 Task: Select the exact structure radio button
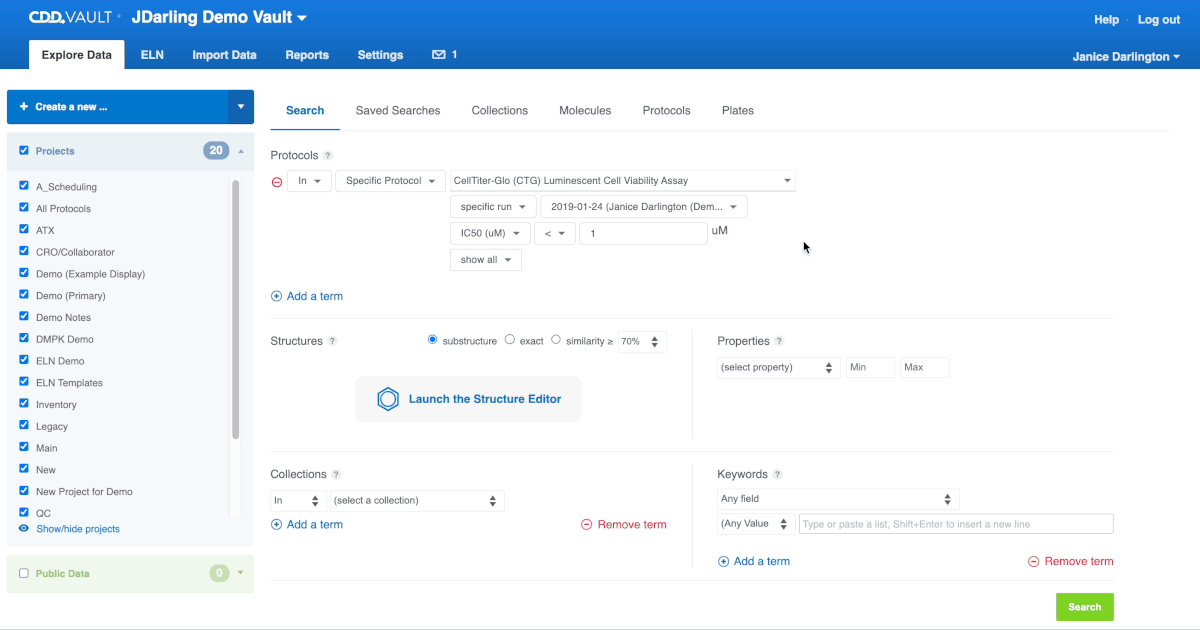[x=510, y=340]
